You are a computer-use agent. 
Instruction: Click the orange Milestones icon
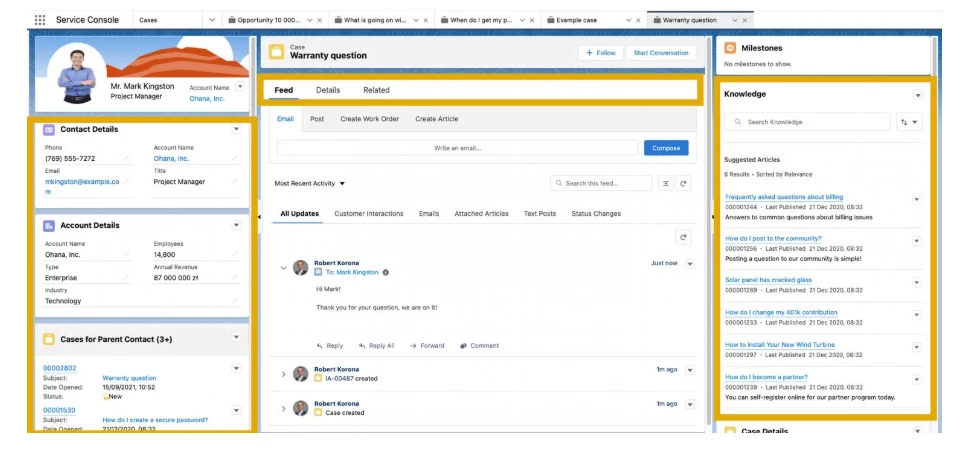coord(730,48)
